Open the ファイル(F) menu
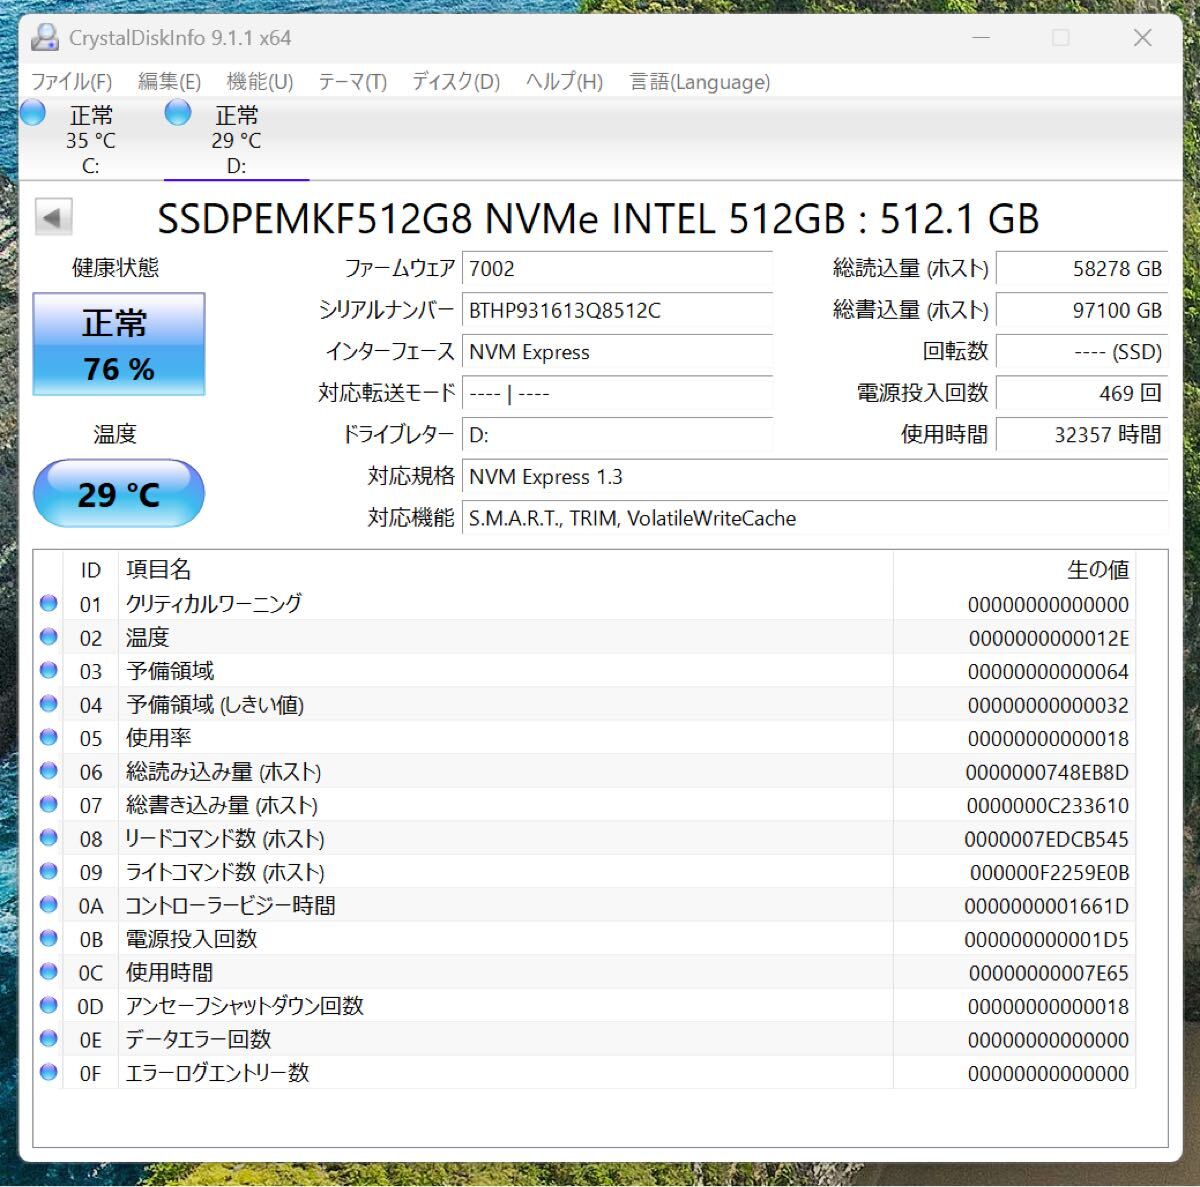 pos(71,82)
